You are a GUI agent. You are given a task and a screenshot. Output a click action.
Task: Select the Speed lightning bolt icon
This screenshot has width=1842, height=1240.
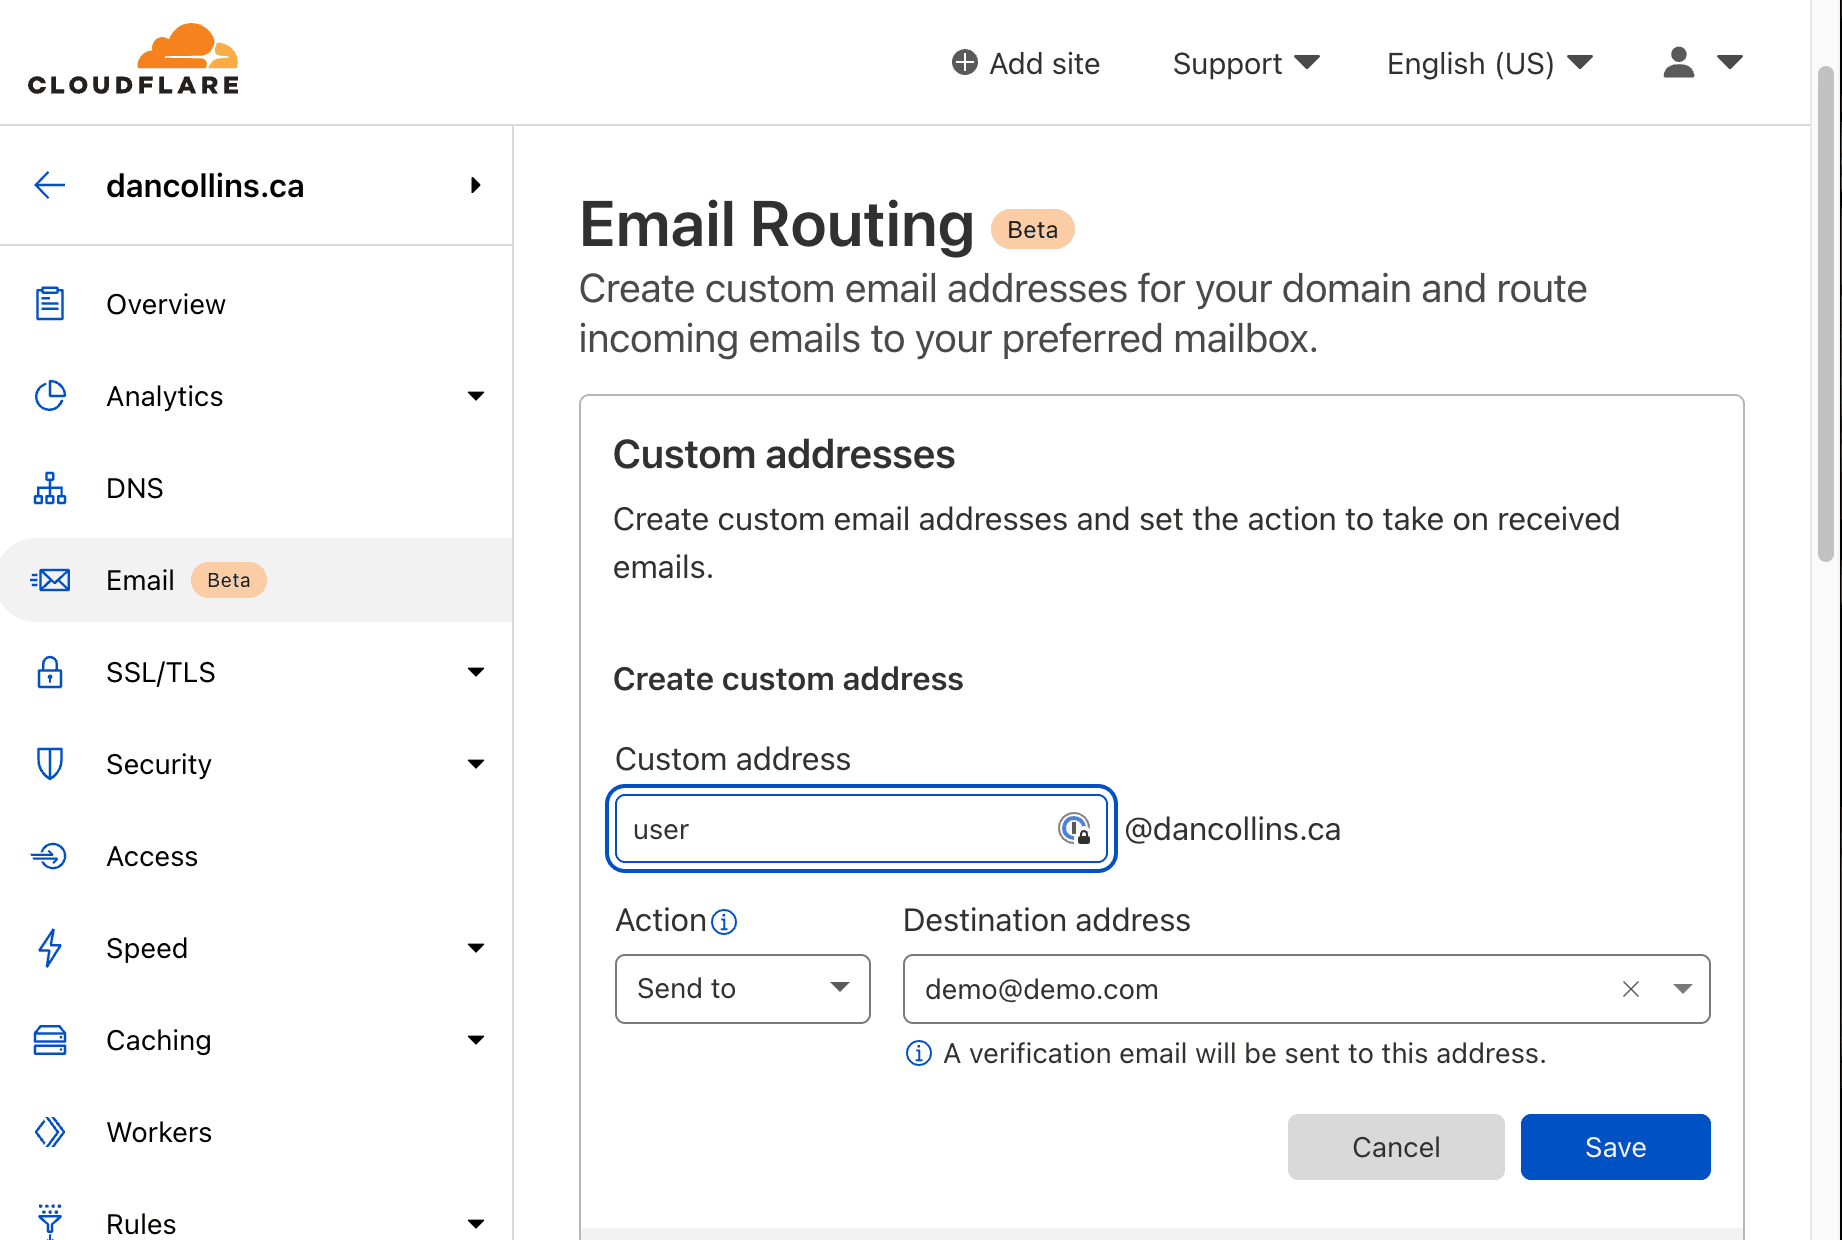click(x=50, y=948)
